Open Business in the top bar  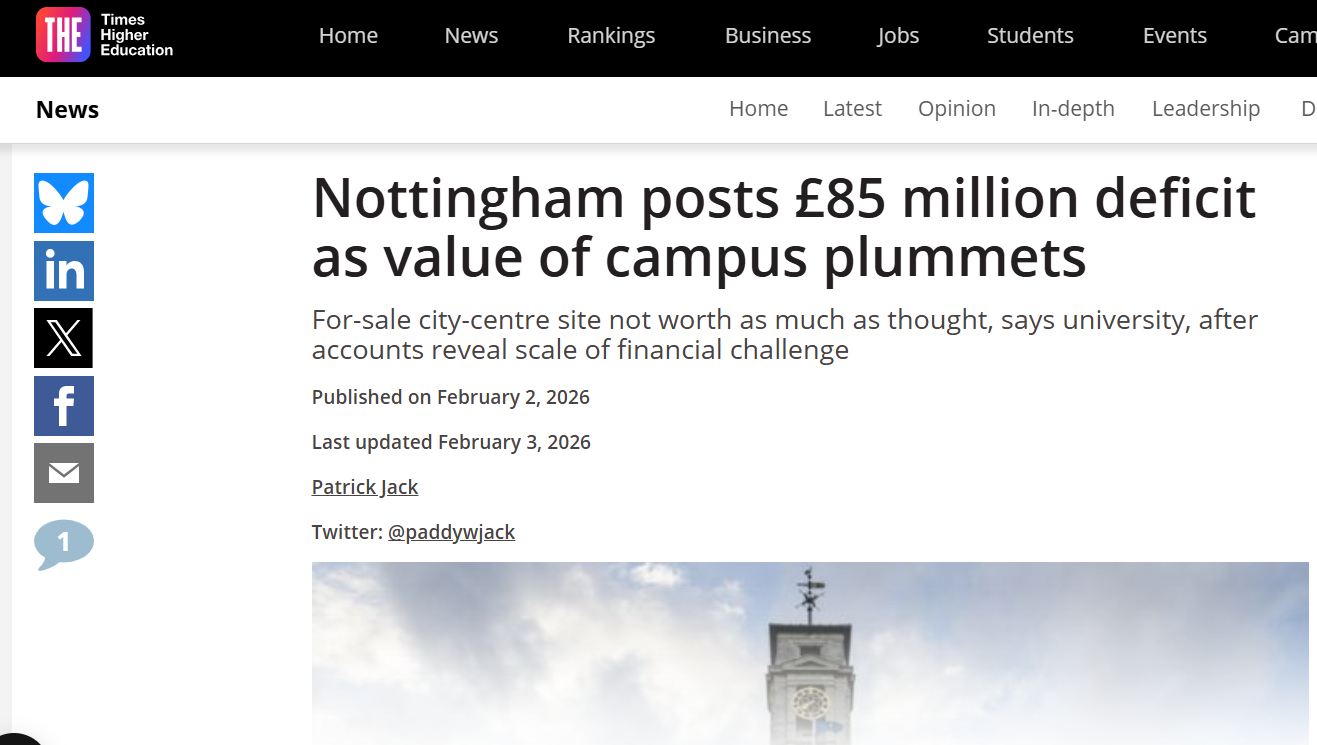768,36
